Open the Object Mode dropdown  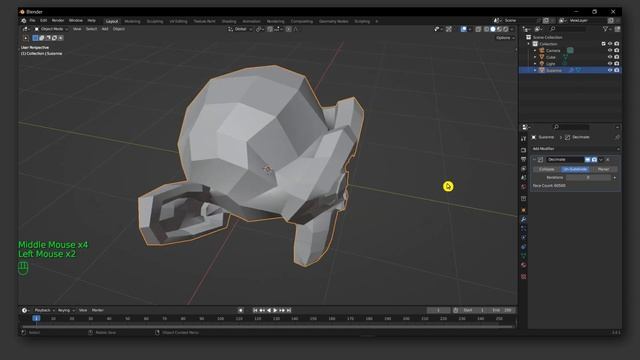tap(51, 29)
